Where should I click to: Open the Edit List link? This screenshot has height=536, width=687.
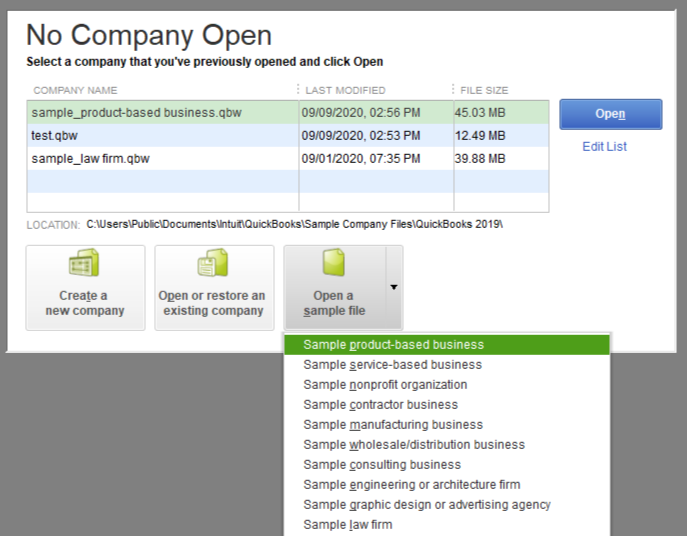click(604, 146)
